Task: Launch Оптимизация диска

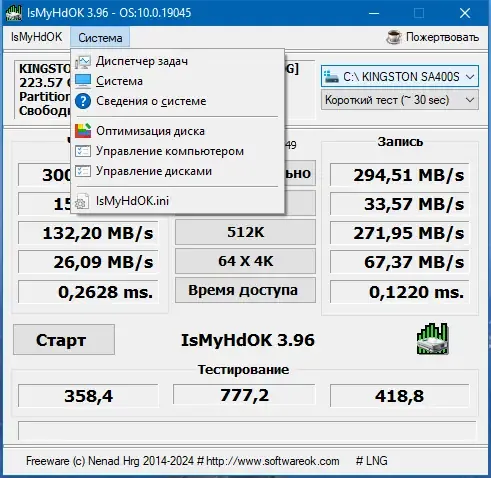Action: coord(178,131)
